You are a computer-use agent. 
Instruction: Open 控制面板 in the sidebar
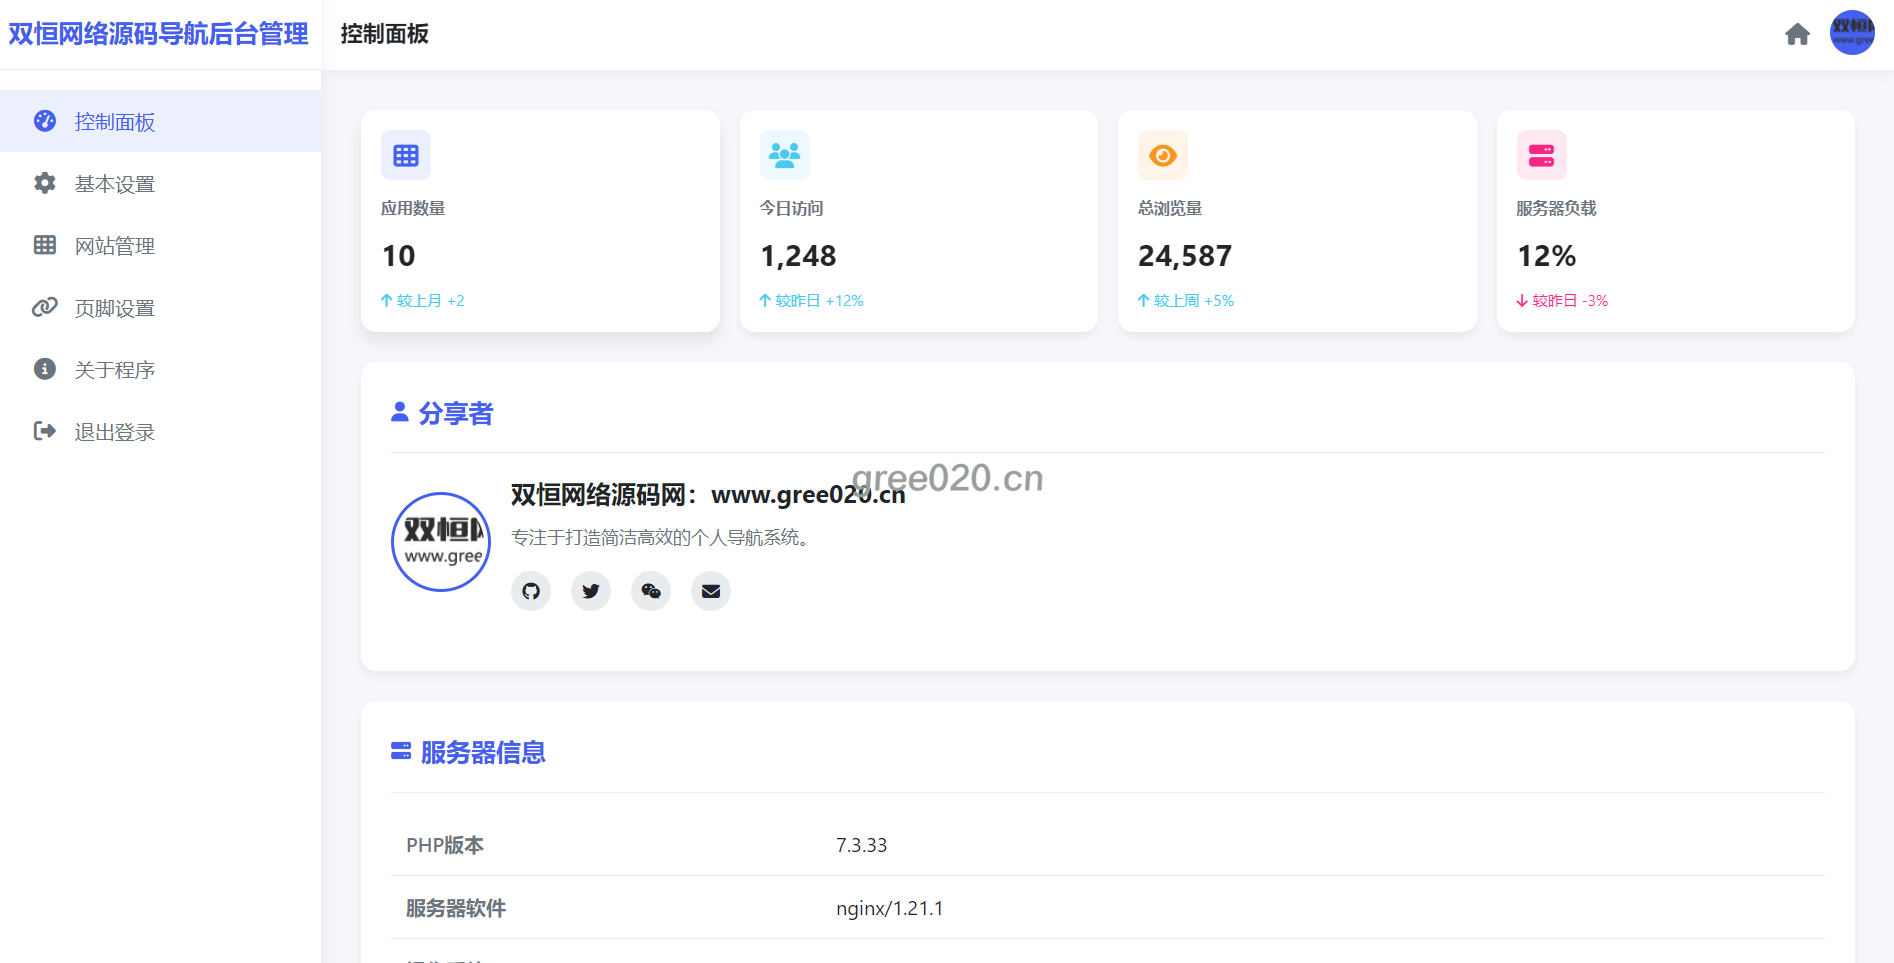[x=115, y=122]
